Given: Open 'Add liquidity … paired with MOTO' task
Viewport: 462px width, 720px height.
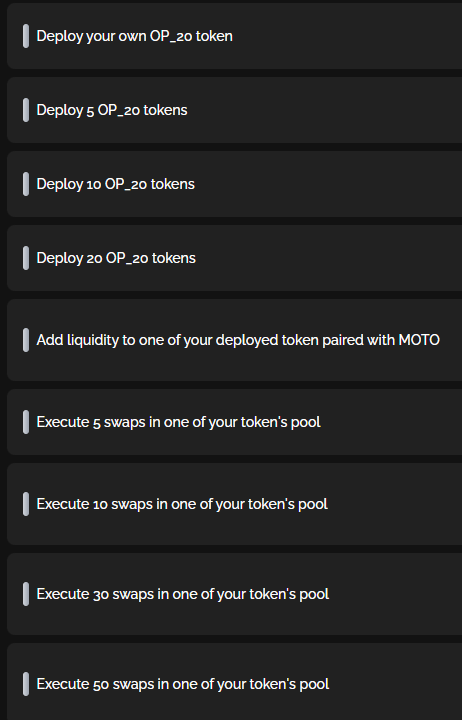Looking at the screenshot, I should tap(238, 340).
